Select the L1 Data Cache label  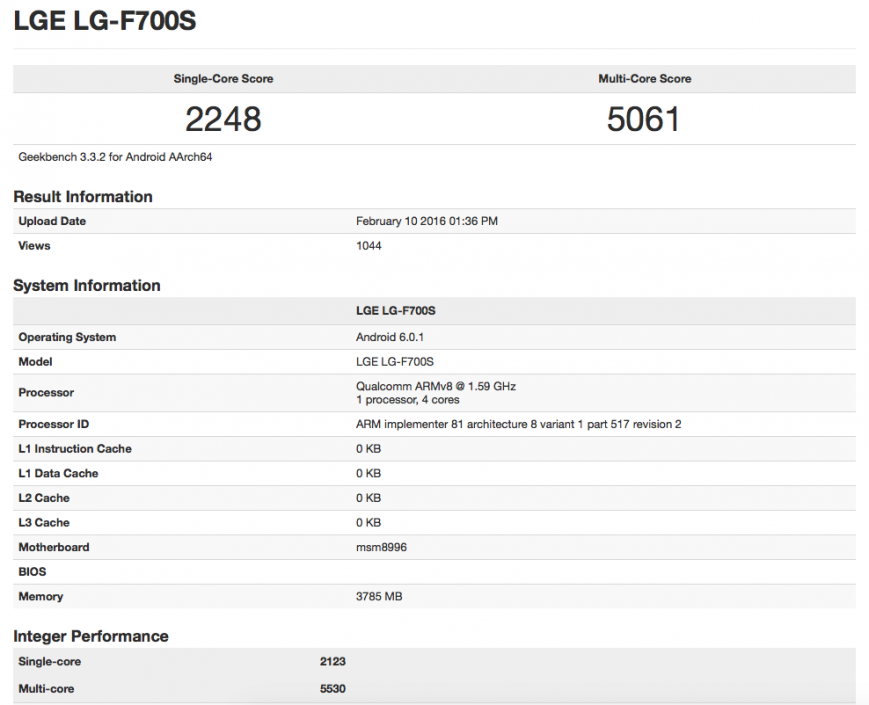click(58, 473)
